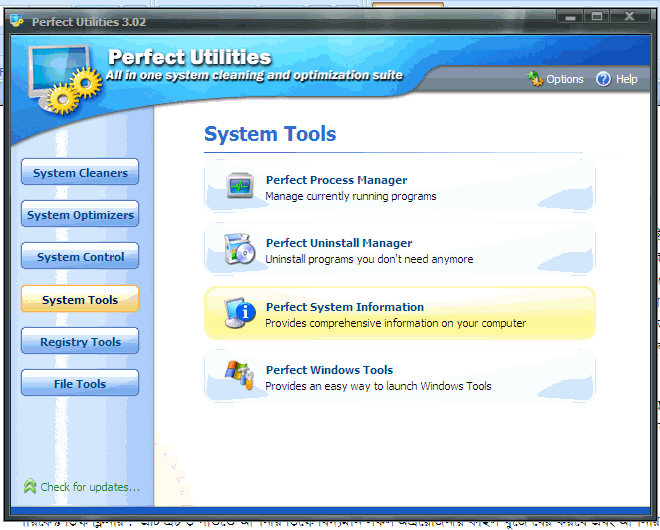Click Check for updates link text
Viewport: 660px width, 530px height.
[x=90, y=487]
